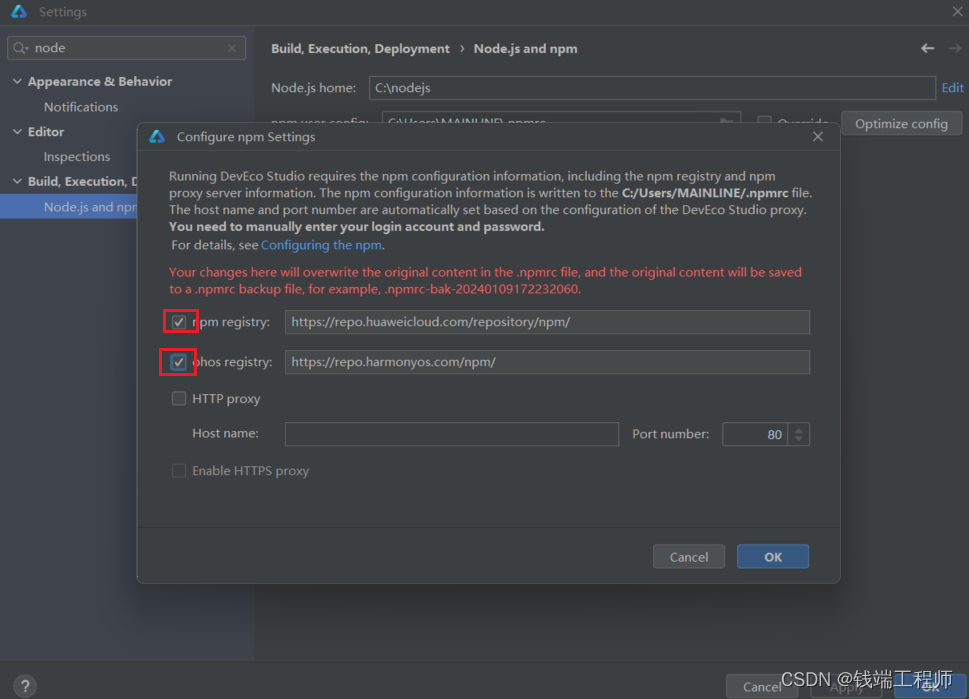
Task: Open the Configuring the npm link
Action: click(x=321, y=245)
